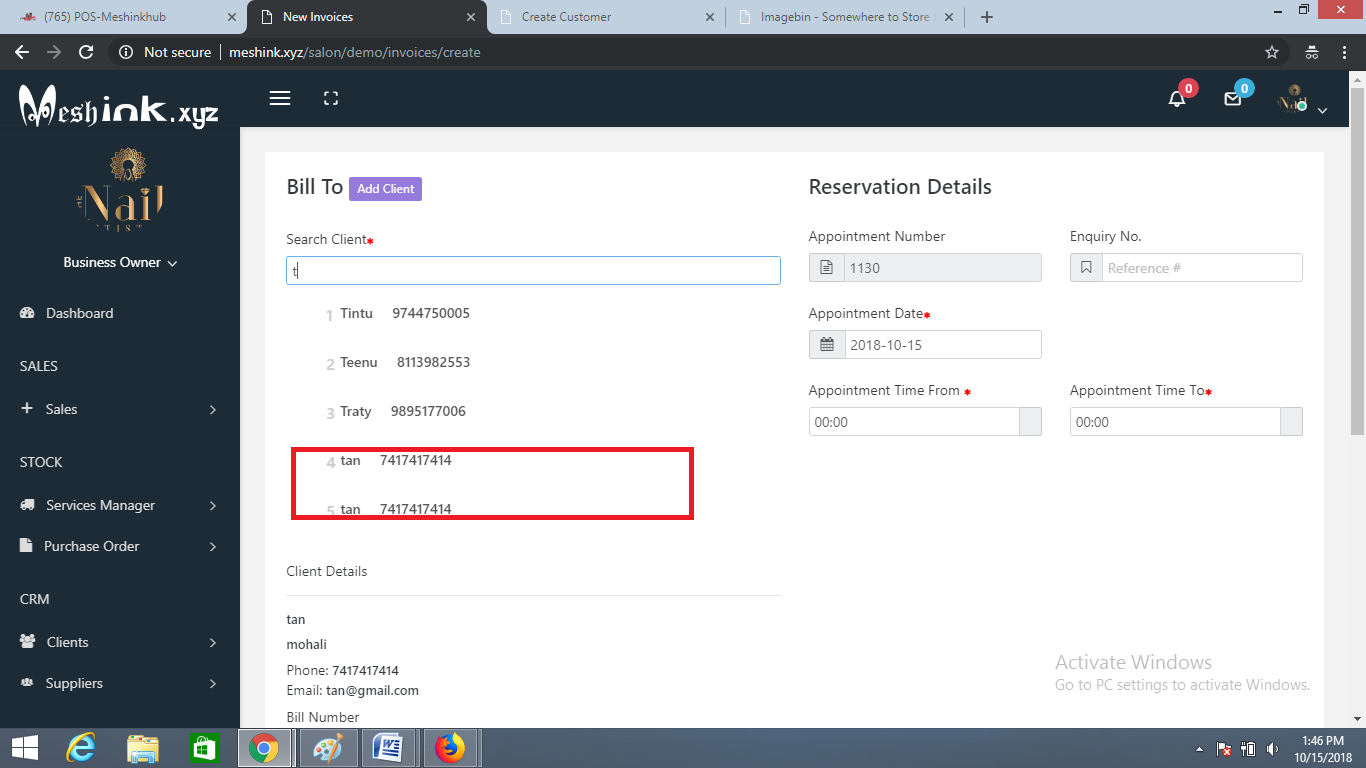This screenshot has height=768, width=1366.
Task: View site info Not secure indicator
Action: pos(166,52)
